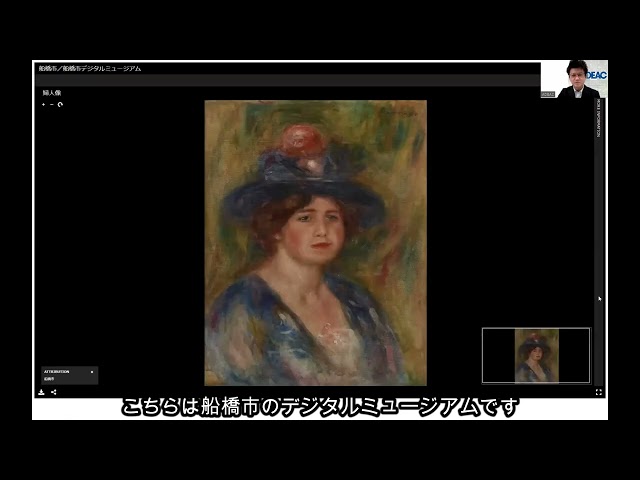Click the Attribution label text
This screenshot has width=640, height=480.
click(57, 372)
